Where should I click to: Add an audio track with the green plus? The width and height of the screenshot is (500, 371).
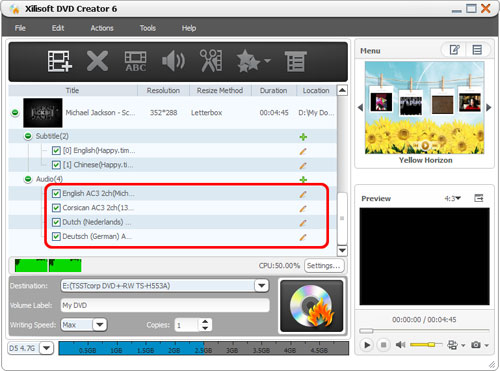pos(303,180)
